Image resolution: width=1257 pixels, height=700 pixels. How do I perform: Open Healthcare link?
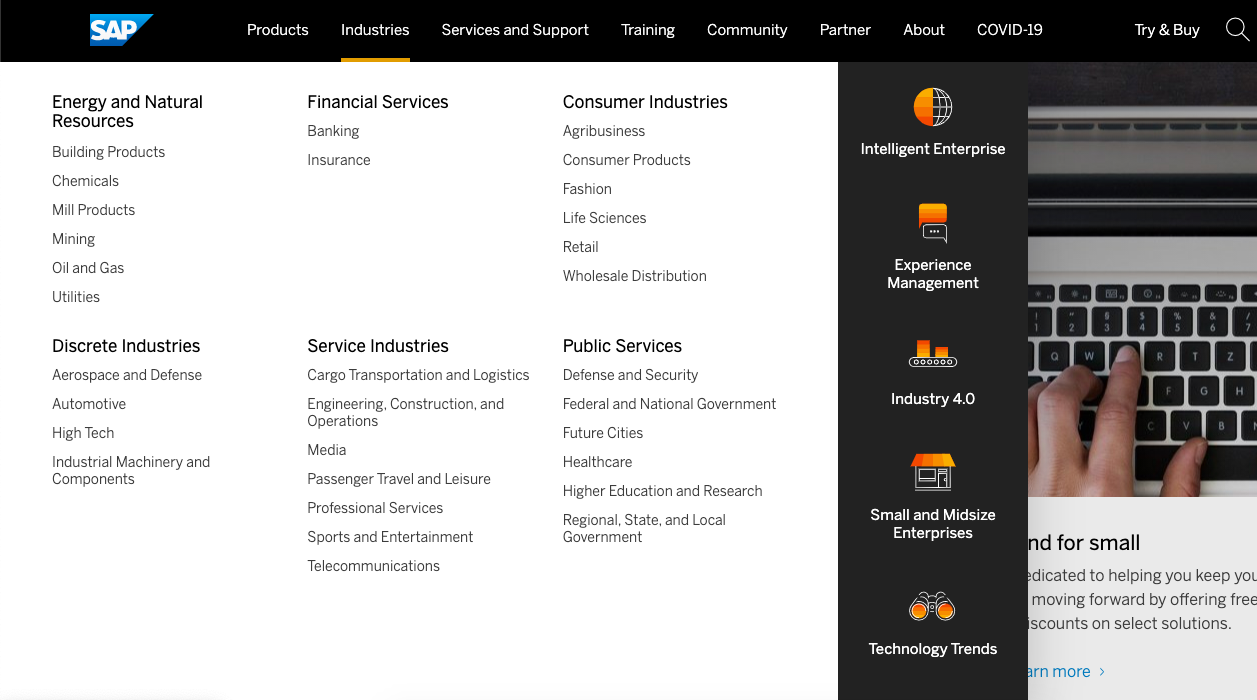click(x=597, y=462)
